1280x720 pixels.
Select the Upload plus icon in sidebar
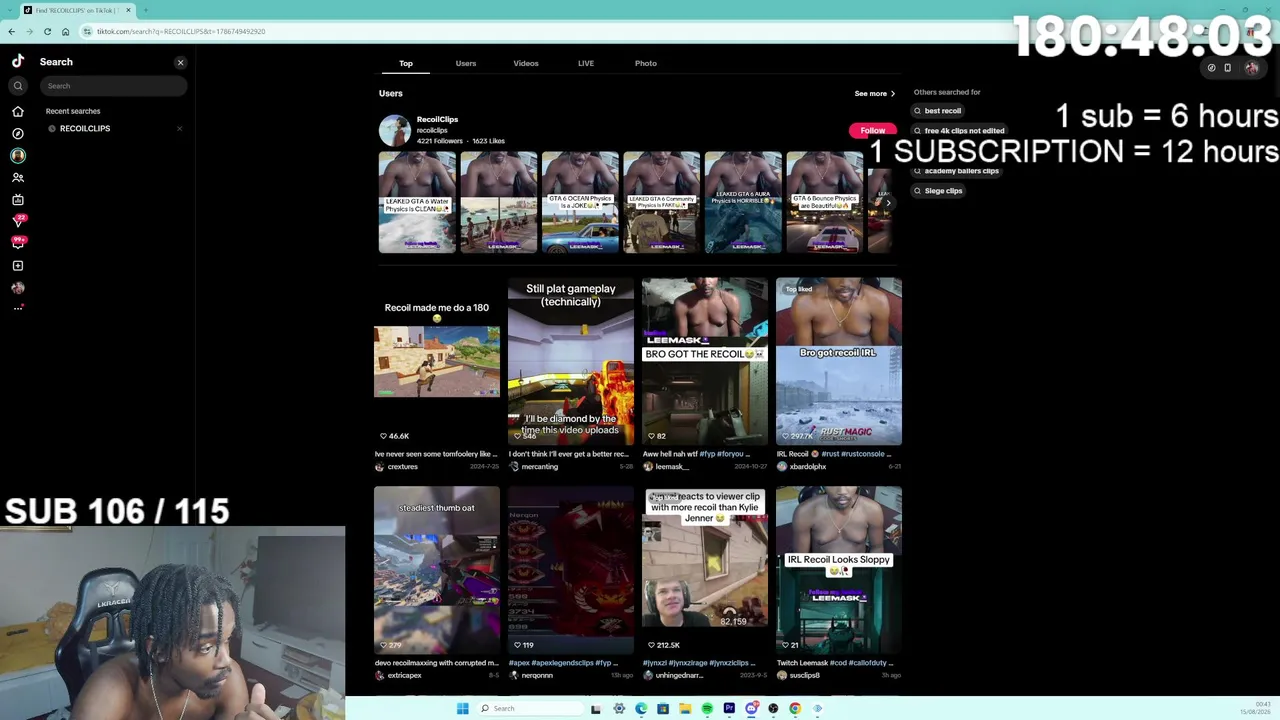(x=18, y=265)
